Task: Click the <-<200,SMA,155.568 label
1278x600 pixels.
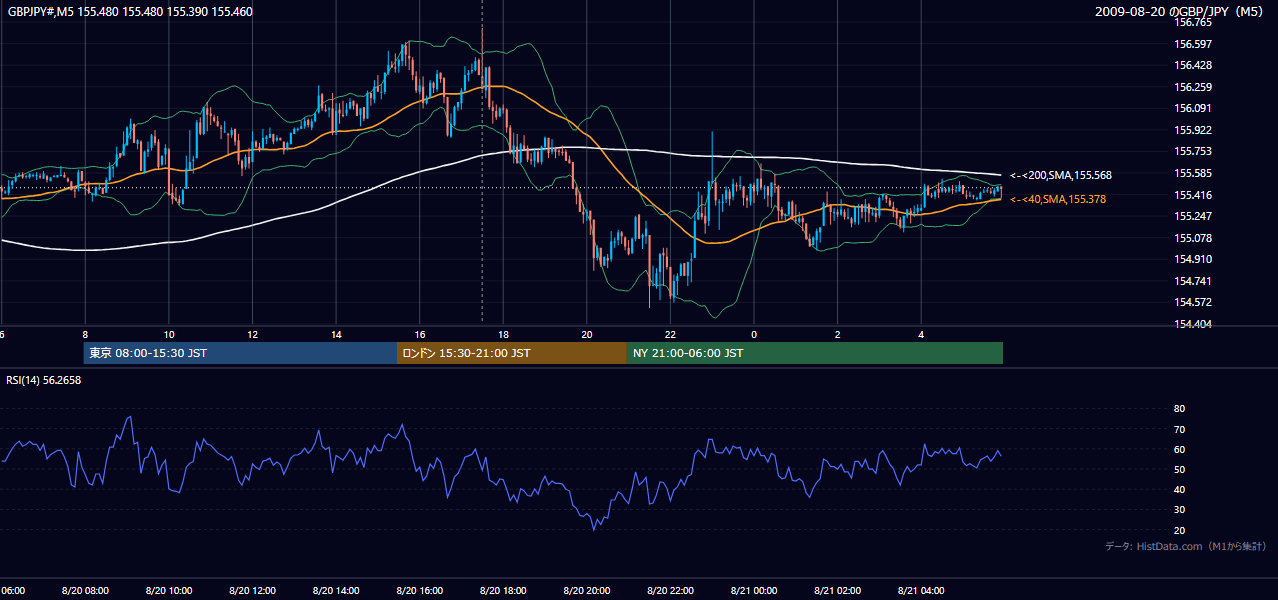Action: coord(1061,175)
